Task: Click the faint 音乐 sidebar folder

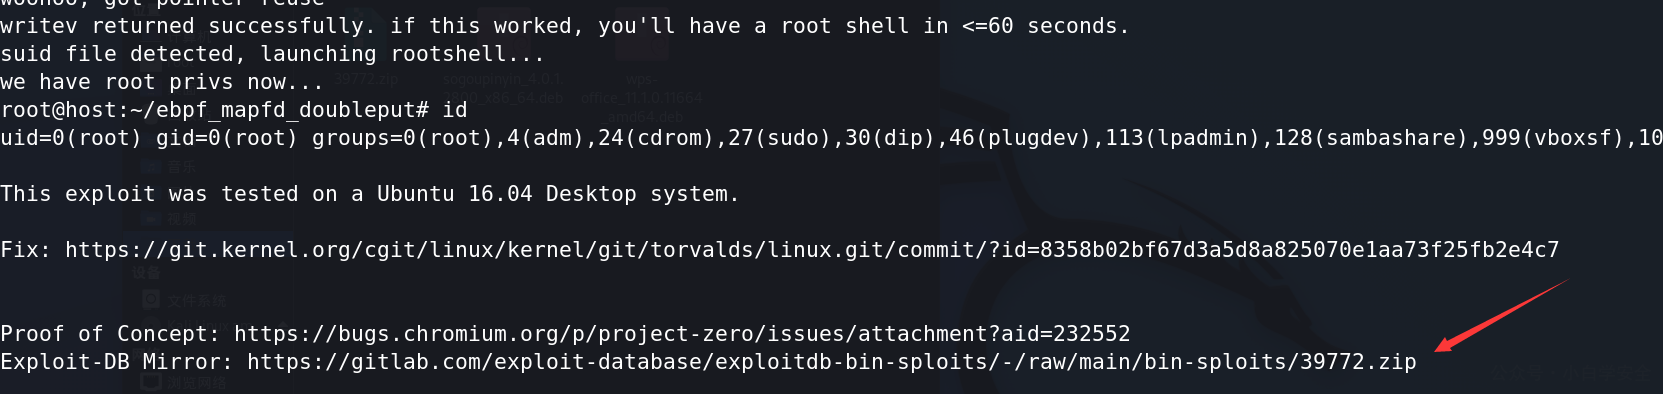Action: pyautogui.click(x=182, y=167)
